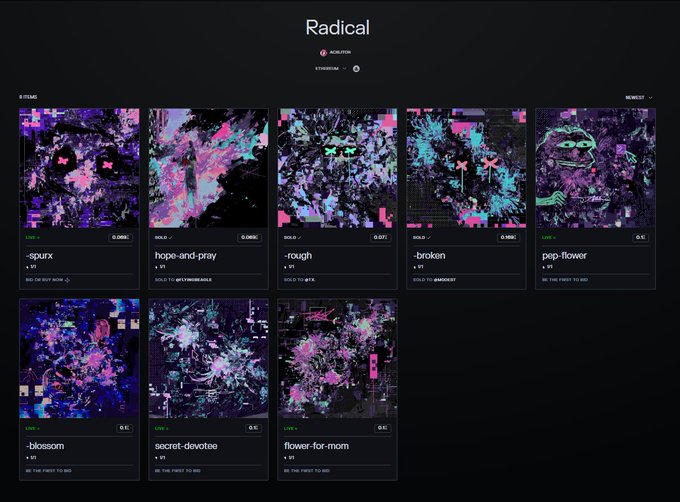The height and width of the screenshot is (502, 680).
Task: Click Bid or Buy Now on -spurx
Action: (x=44, y=280)
